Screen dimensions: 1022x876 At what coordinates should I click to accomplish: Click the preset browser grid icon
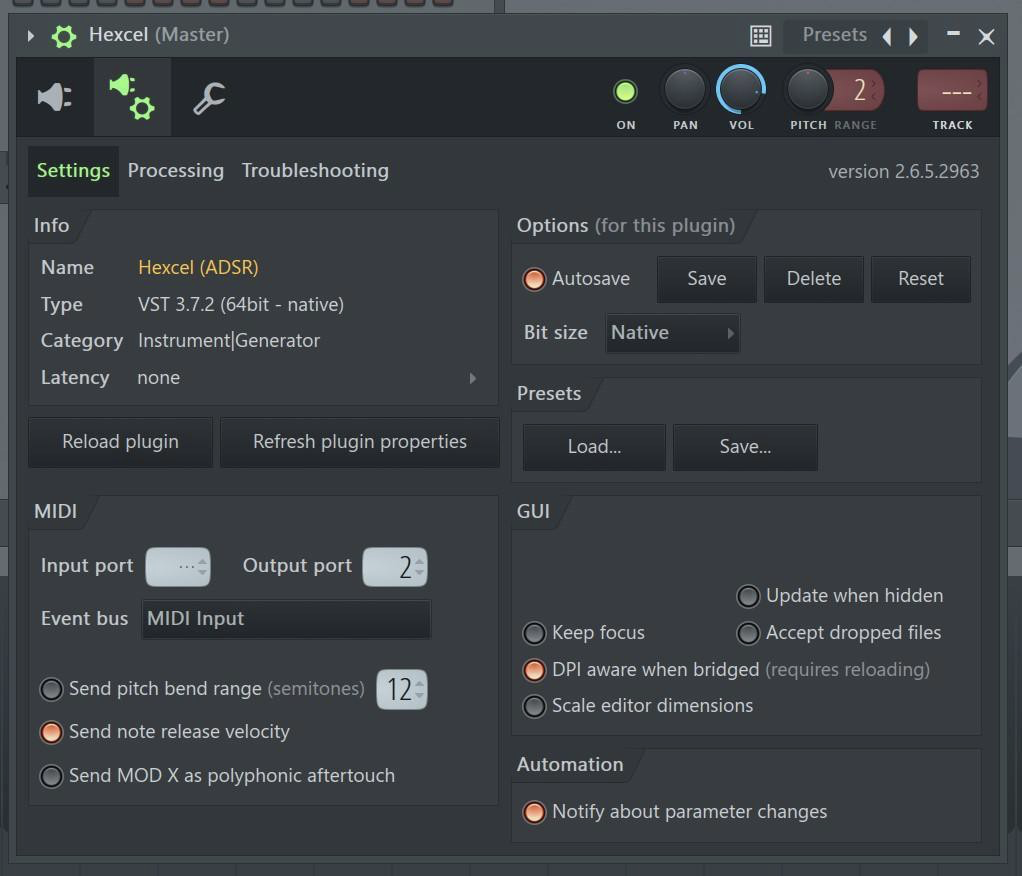coord(761,36)
